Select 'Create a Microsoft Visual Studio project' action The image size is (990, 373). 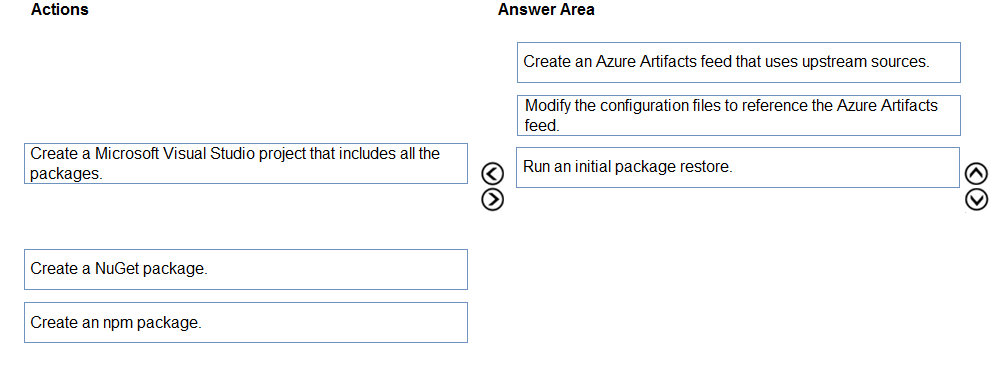[x=246, y=163]
